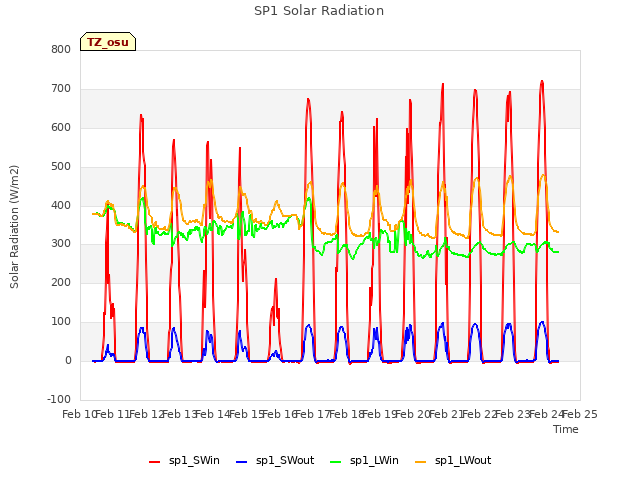Click the Solar Radiation (W/m2) axis label
Screen dimensions: 640x480
click(14, 227)
